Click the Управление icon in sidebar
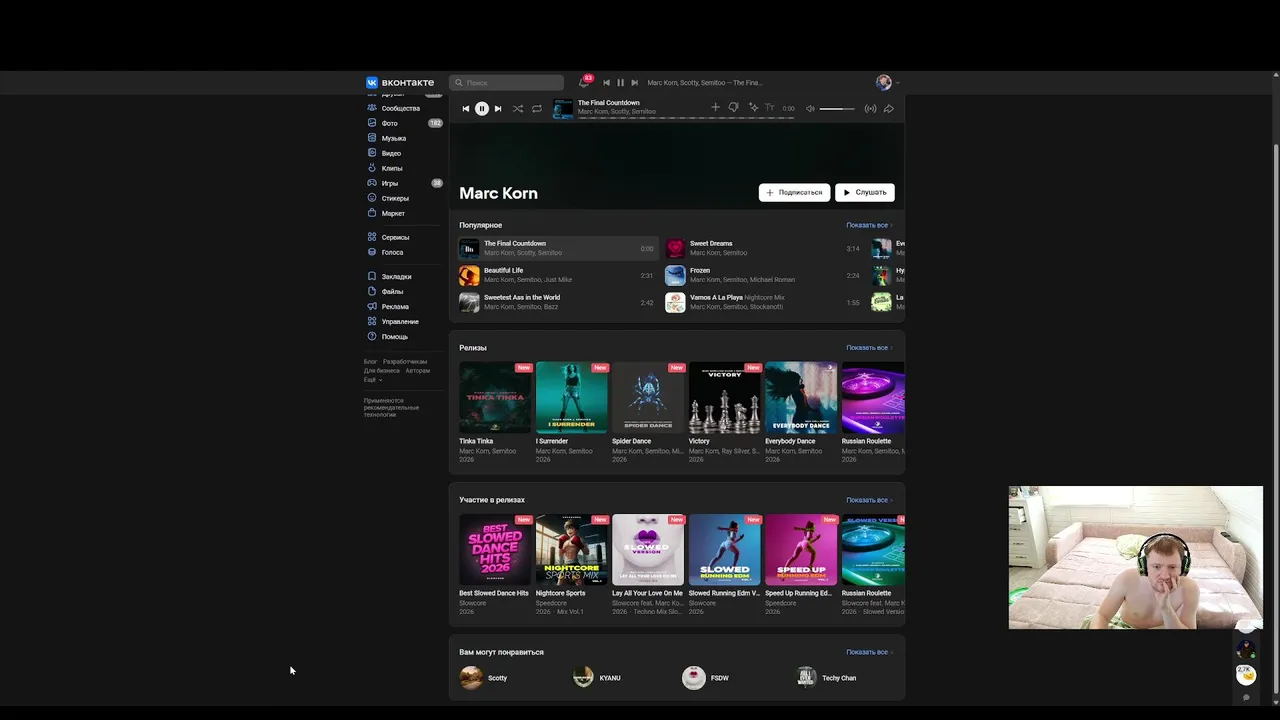Image resolution: width=1280 pixels, height=720 pixels. pos(372,321)
